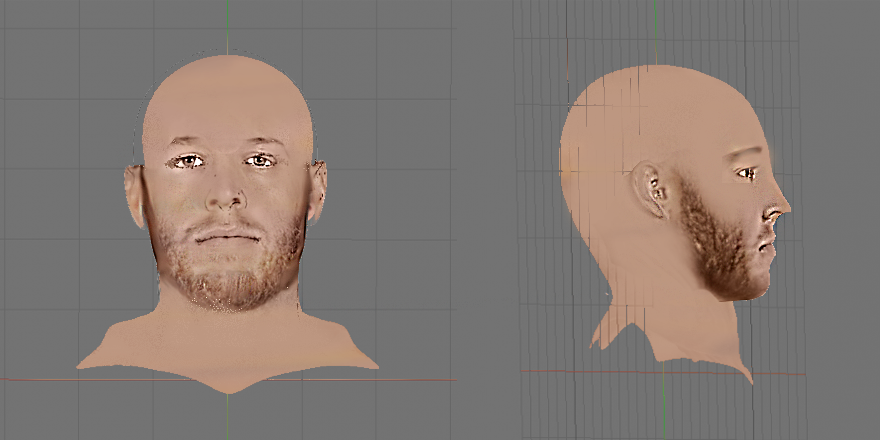Click the back of the skull in profile view

[580, 150]
